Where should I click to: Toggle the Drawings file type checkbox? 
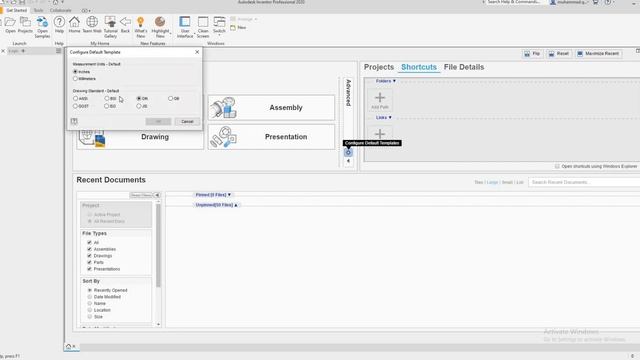[x=89, y=256]
